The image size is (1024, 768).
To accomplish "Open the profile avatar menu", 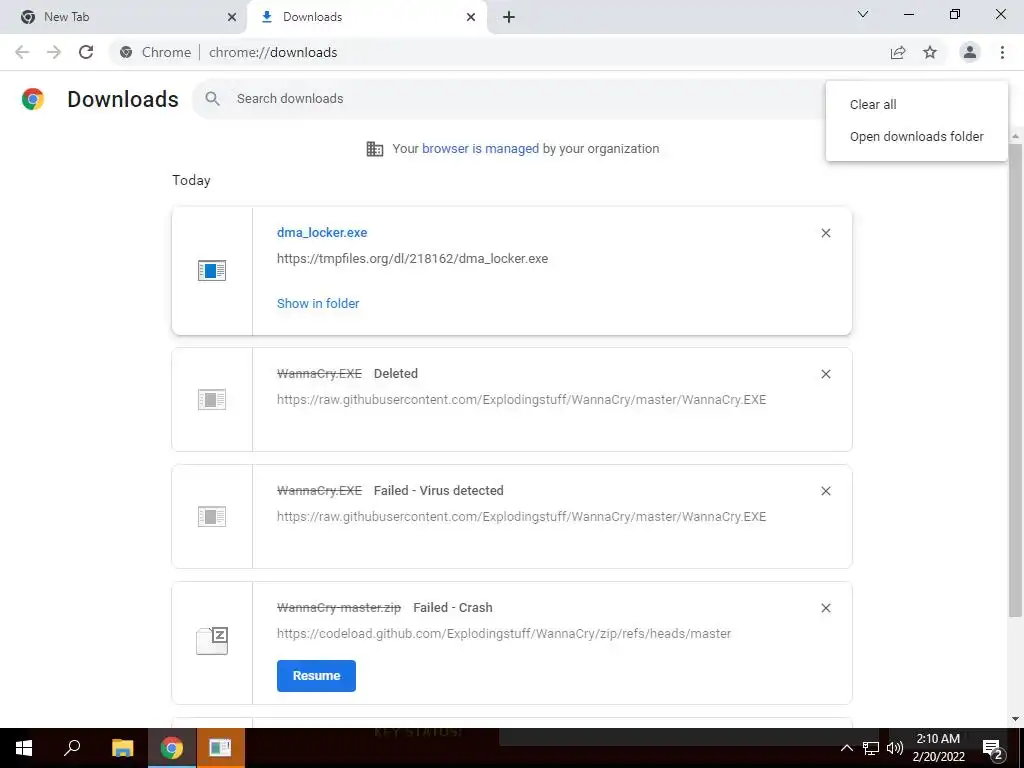I will coord(970,52).
